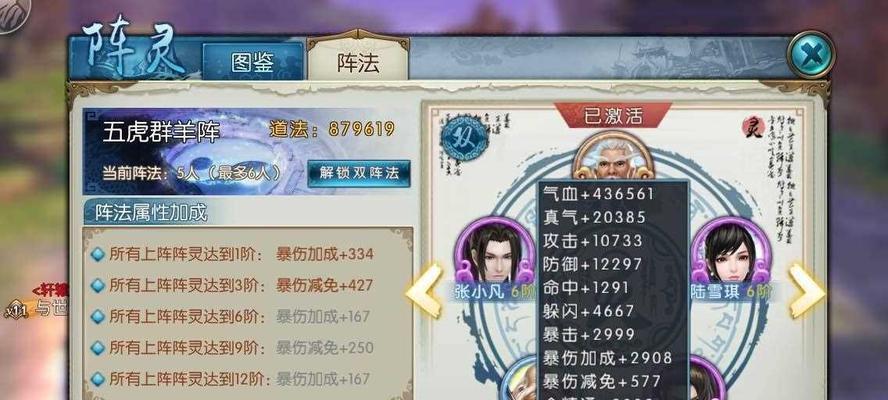The image size is (888, 400).
Task: Go to previous formation with left arrow
Action: (x=424, y=290)
